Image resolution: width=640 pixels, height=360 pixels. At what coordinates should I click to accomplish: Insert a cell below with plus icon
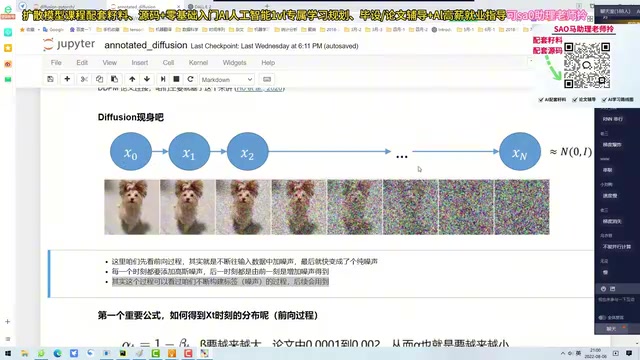(67, 79)
